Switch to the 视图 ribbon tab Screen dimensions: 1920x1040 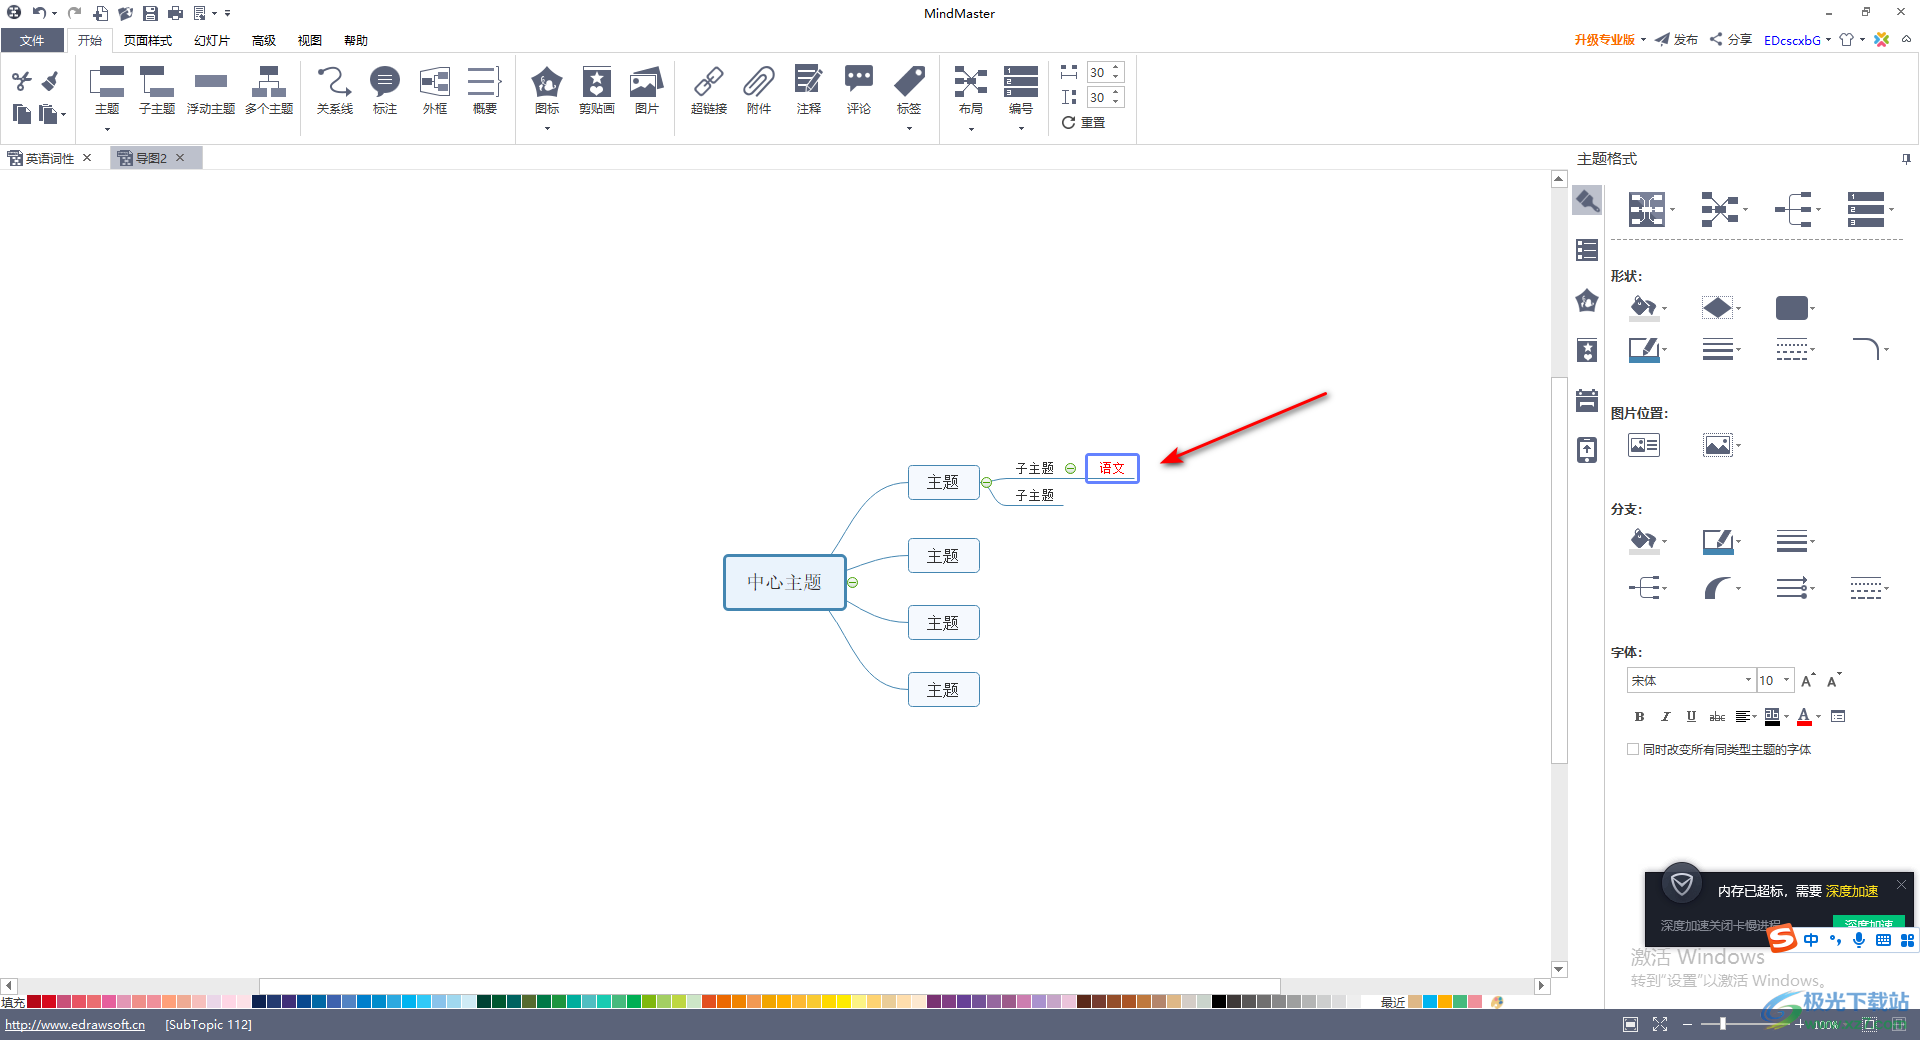310,40
